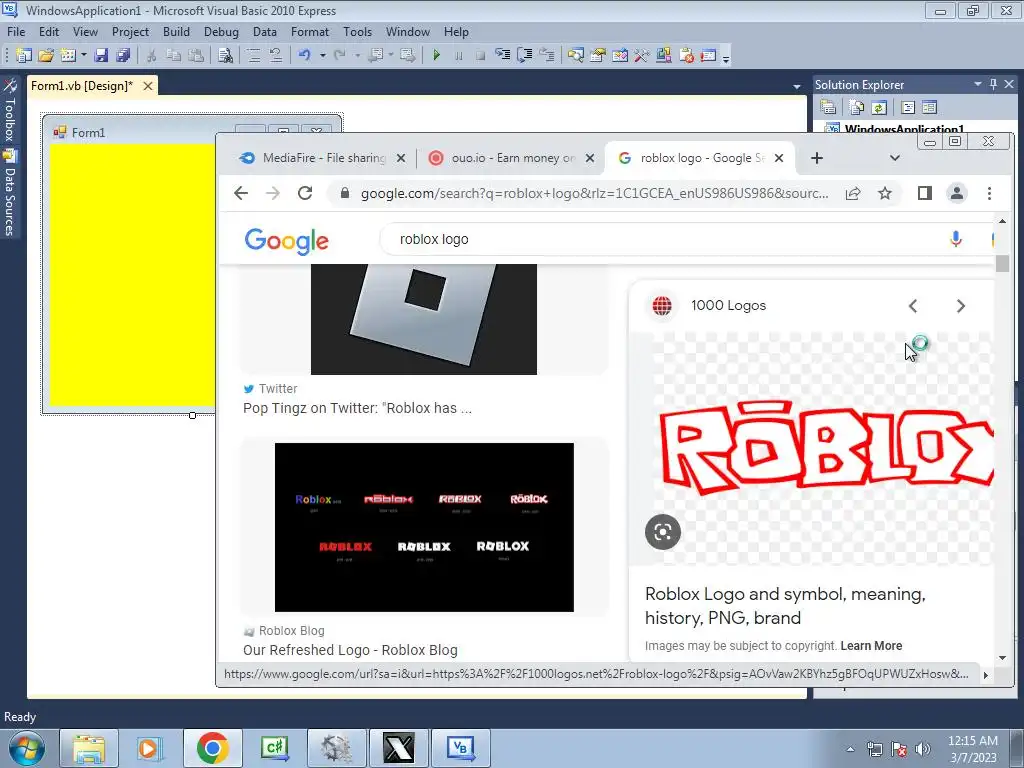Viewport: 1024px width, 768px height.
Task: Open the active documents dropdown arrow
Action: (x=797, y=86)
